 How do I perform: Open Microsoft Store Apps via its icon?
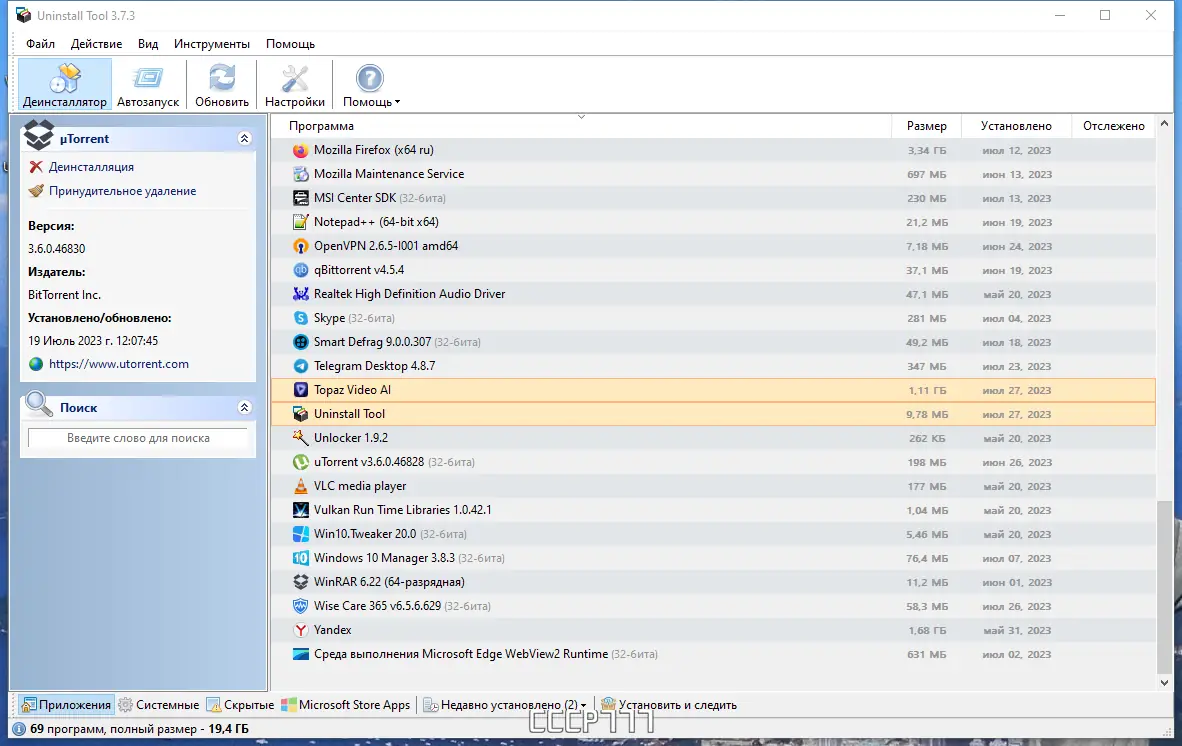(x=290, y=704)
